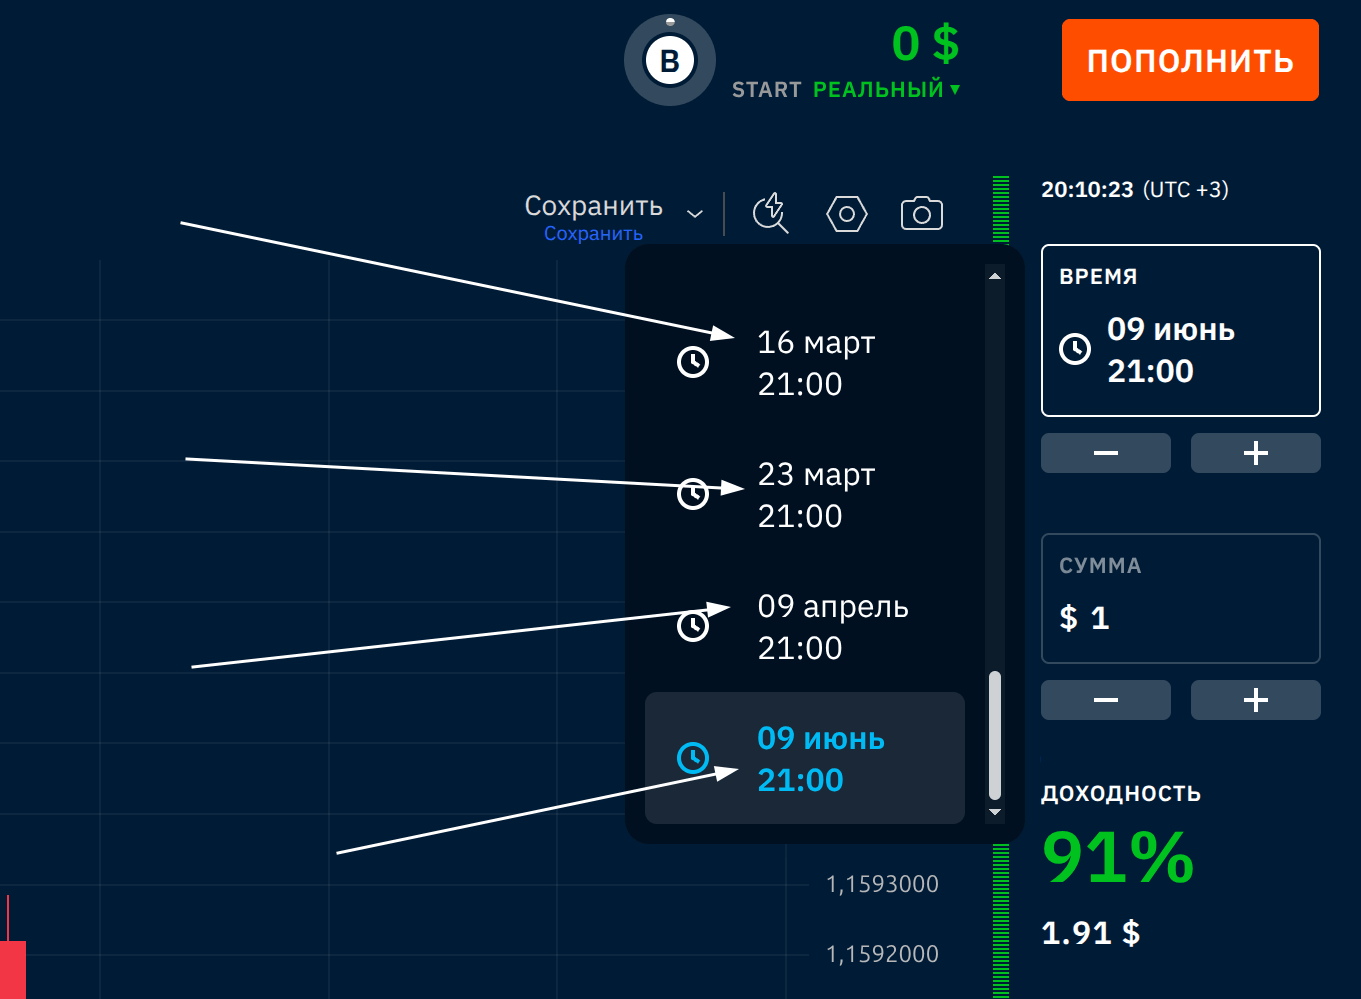Screen dimensions: 1361x999
Task: Click clock icon beside 09 апрель
Action: tap(693, 626)
